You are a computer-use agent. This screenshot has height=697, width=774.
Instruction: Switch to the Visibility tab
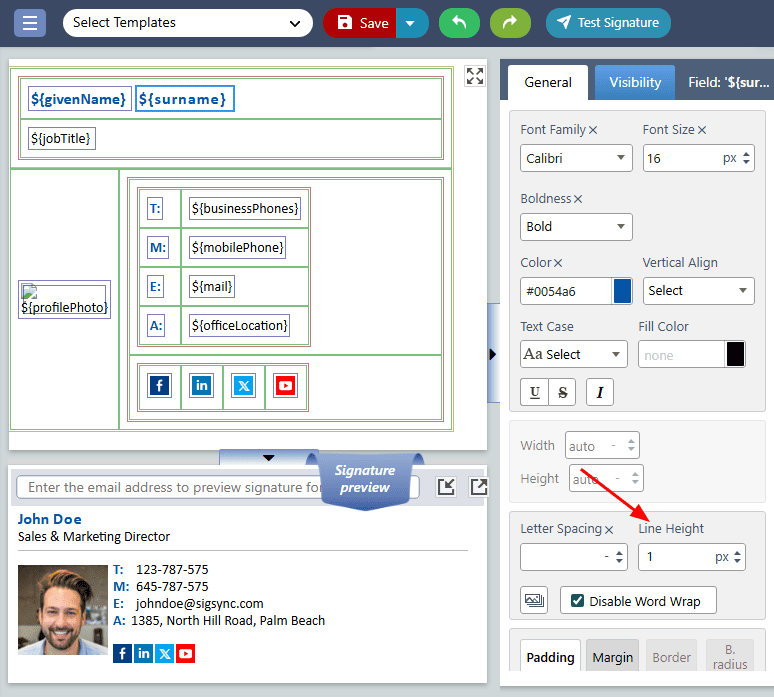click(635, 82)
